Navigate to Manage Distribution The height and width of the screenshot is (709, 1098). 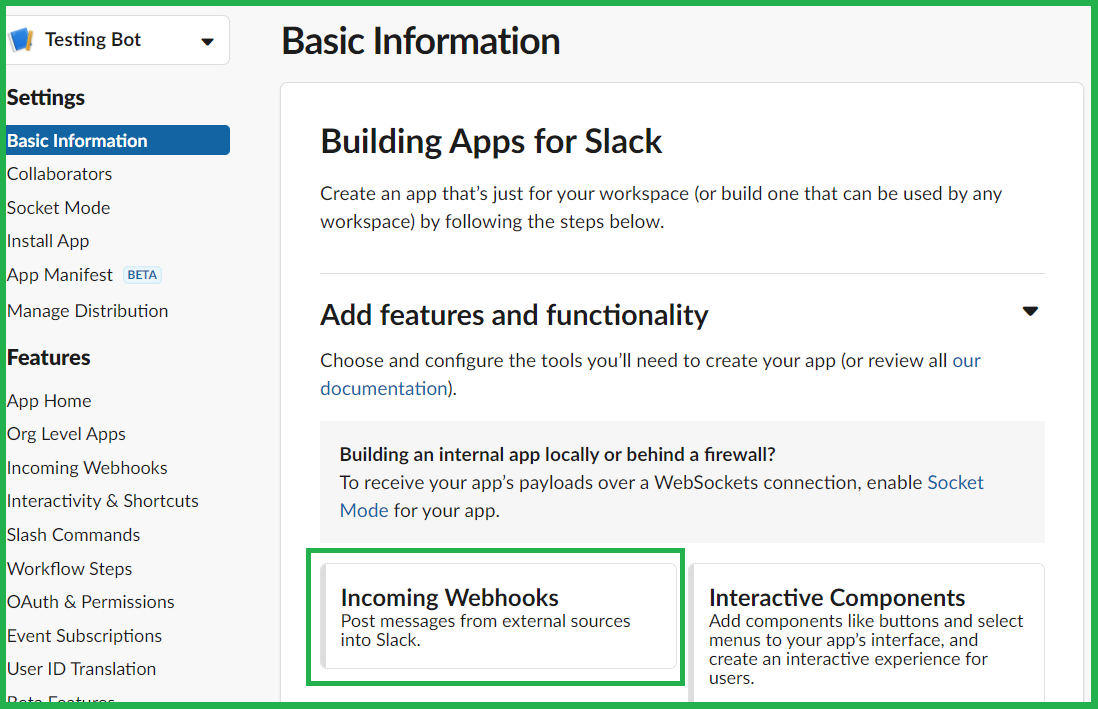pos(87,311)
